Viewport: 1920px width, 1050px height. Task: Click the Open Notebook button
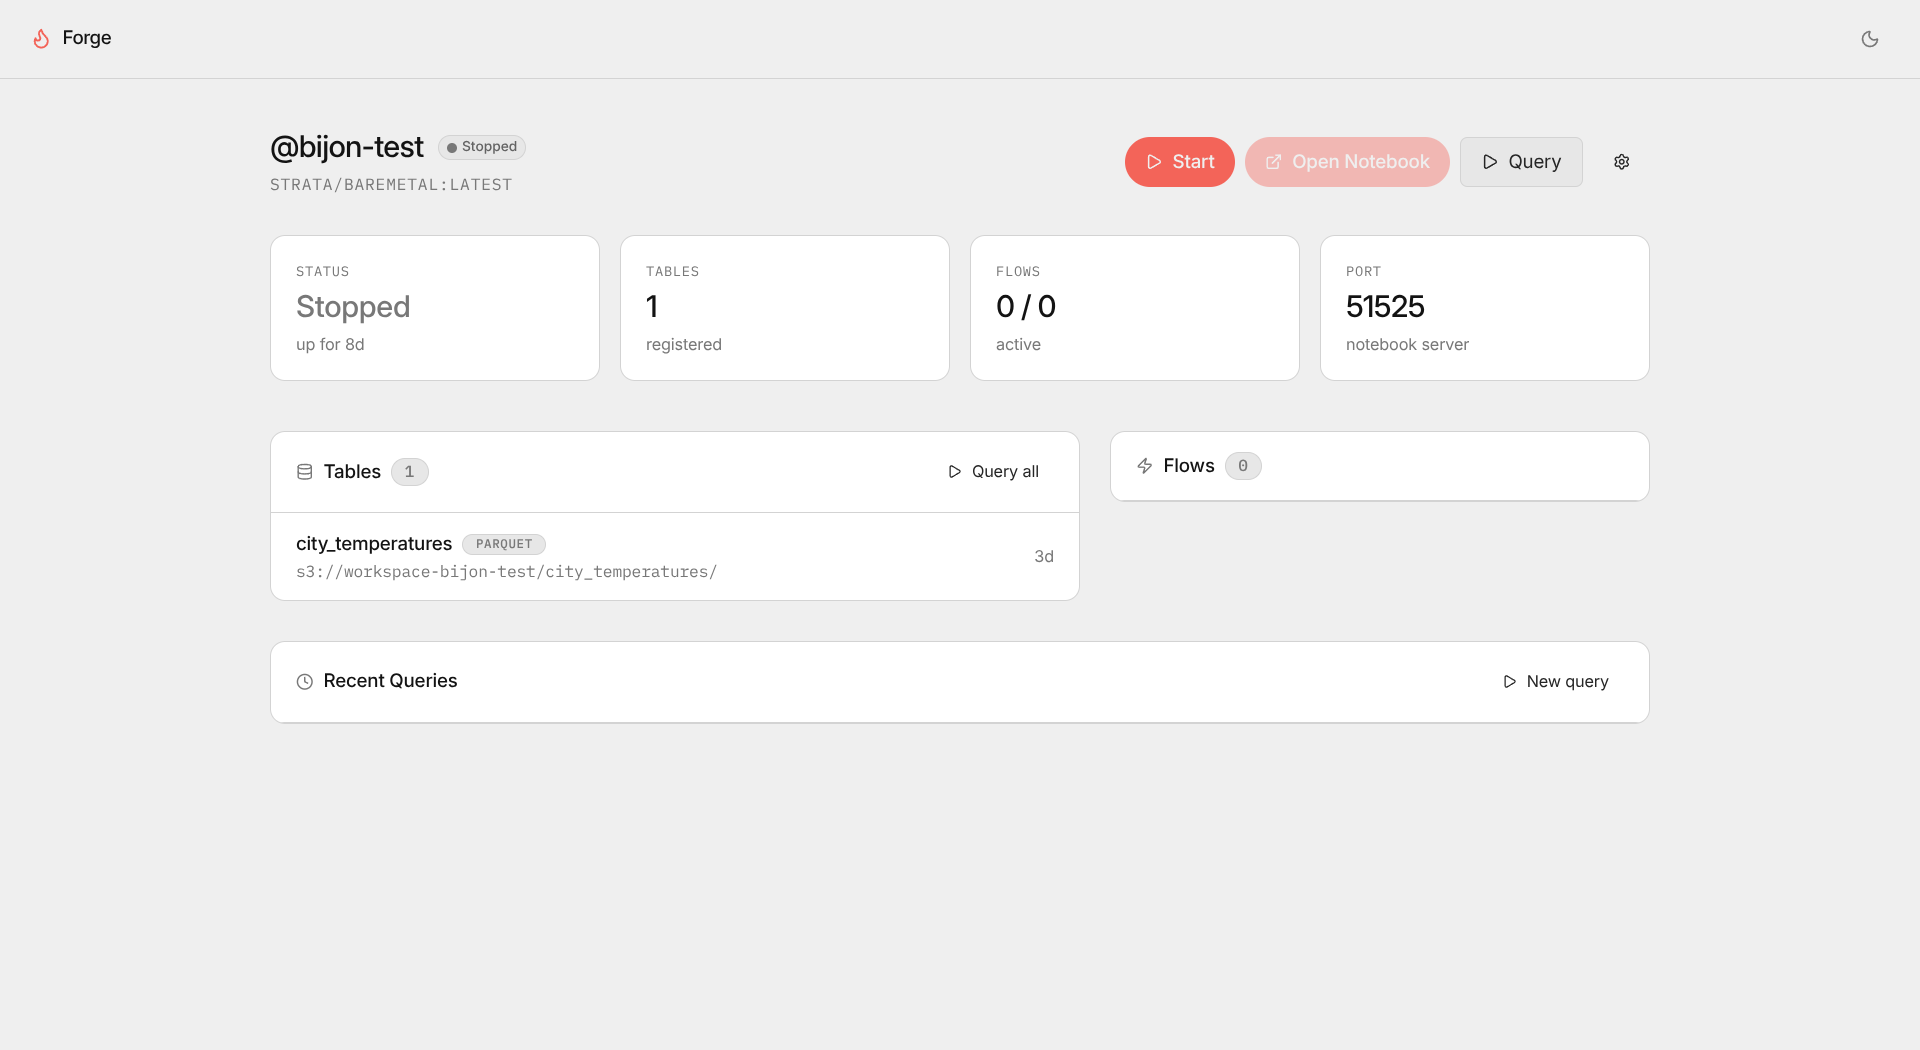point(1347,162)
